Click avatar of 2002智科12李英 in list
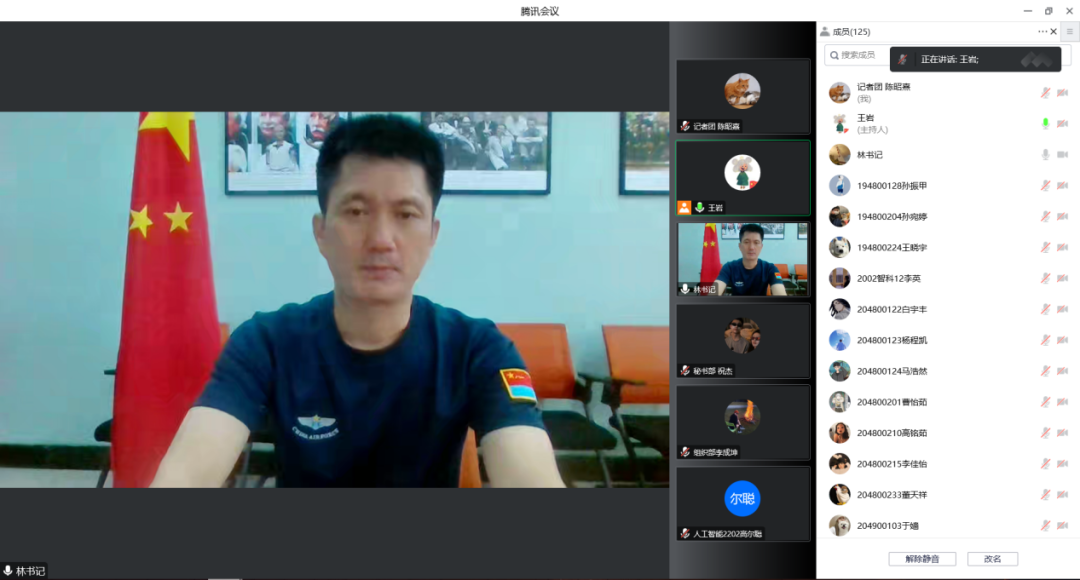 839,278
